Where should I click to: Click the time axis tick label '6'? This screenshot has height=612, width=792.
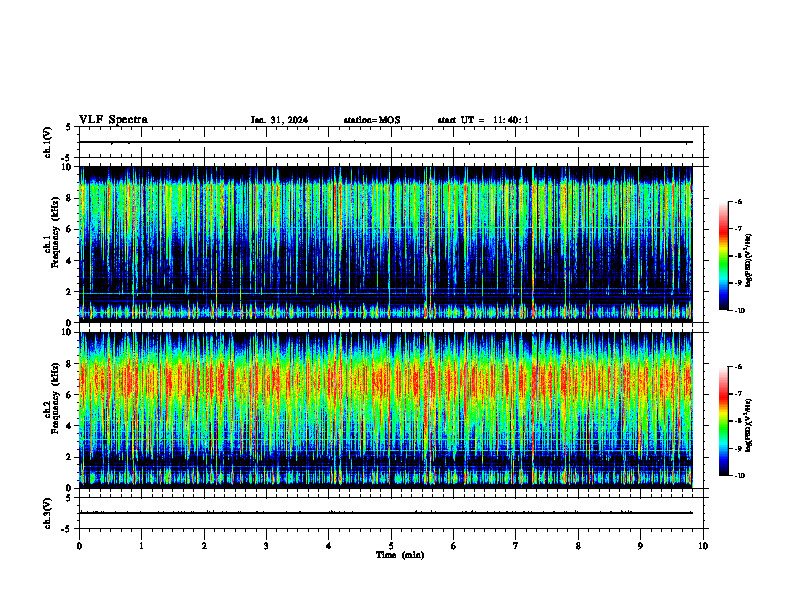(x=454, y=546)
